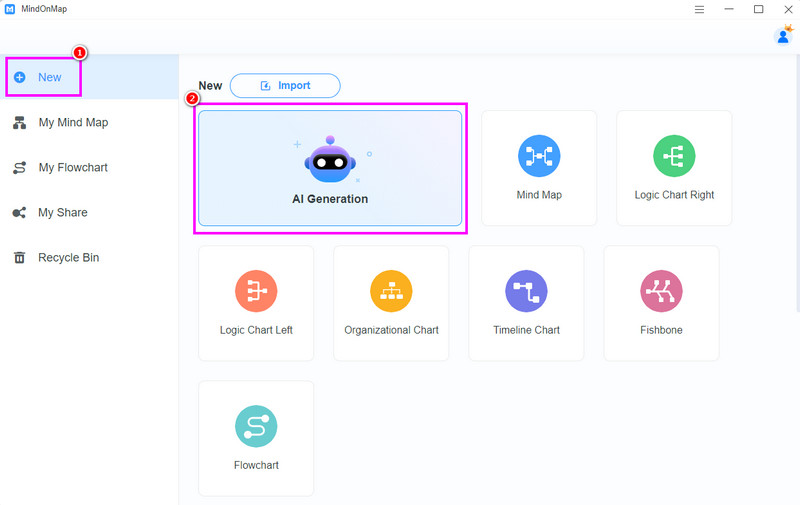
Task: Switch to My Mind Map section
Action: coord(73,123)
